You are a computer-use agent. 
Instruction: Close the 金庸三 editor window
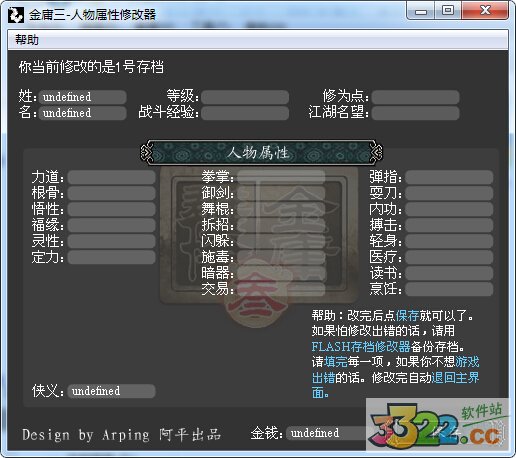(x=485, y=11)
